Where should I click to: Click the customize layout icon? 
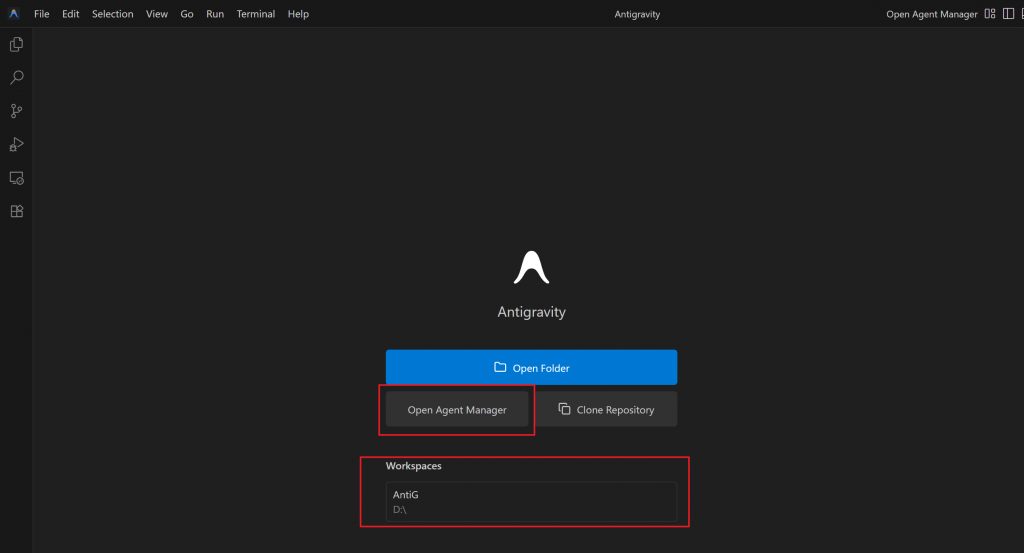coord(990,14)
